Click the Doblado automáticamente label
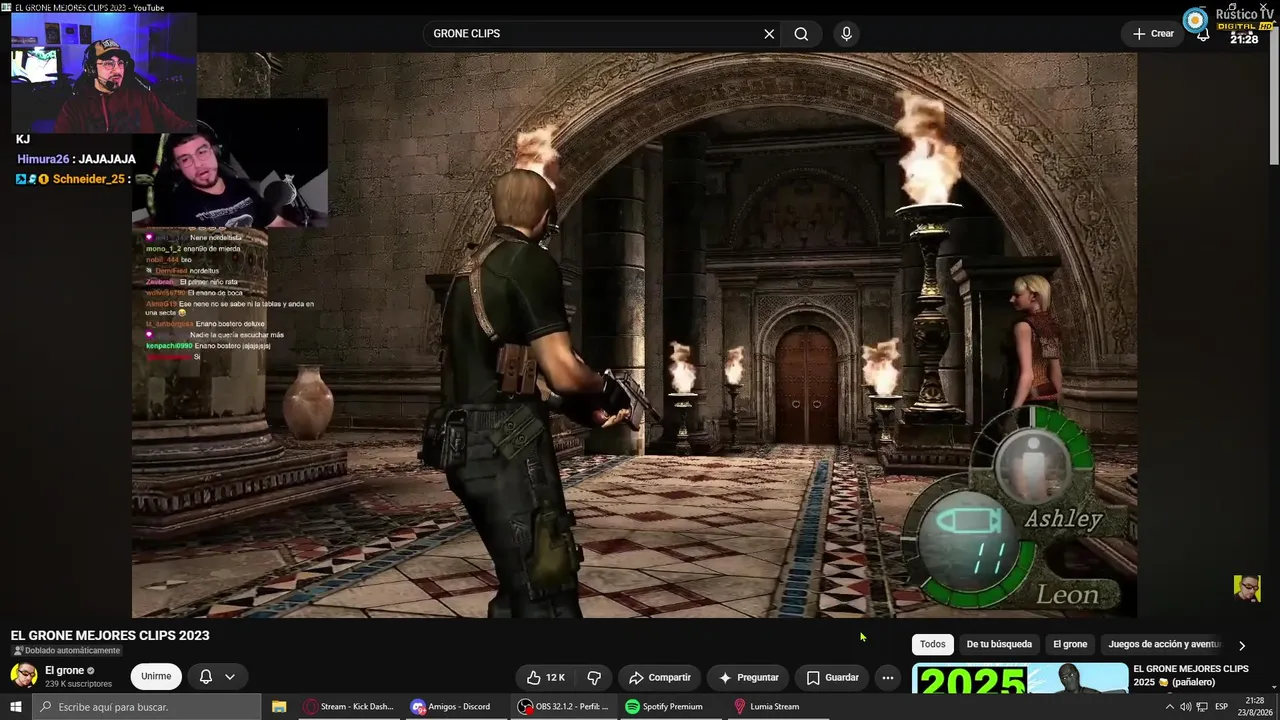1280x720 pixels. click(66, 651)
